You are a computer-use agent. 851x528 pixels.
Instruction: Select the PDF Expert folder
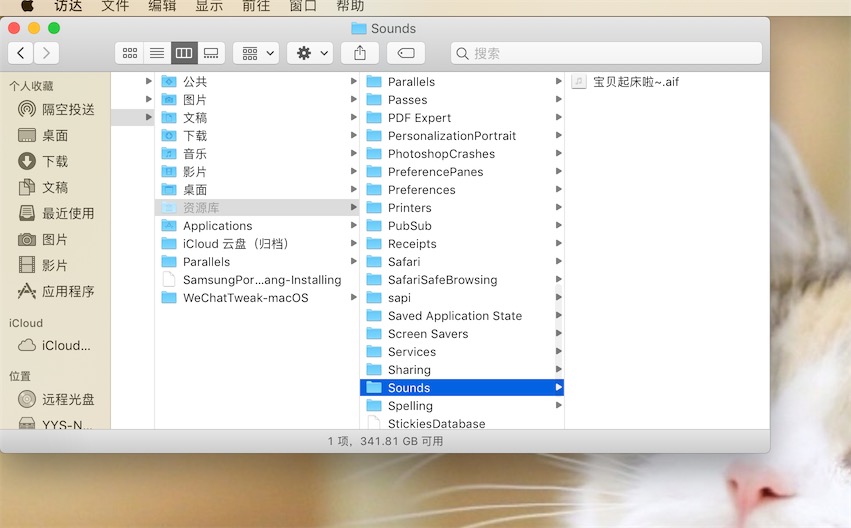click(462, 118)
